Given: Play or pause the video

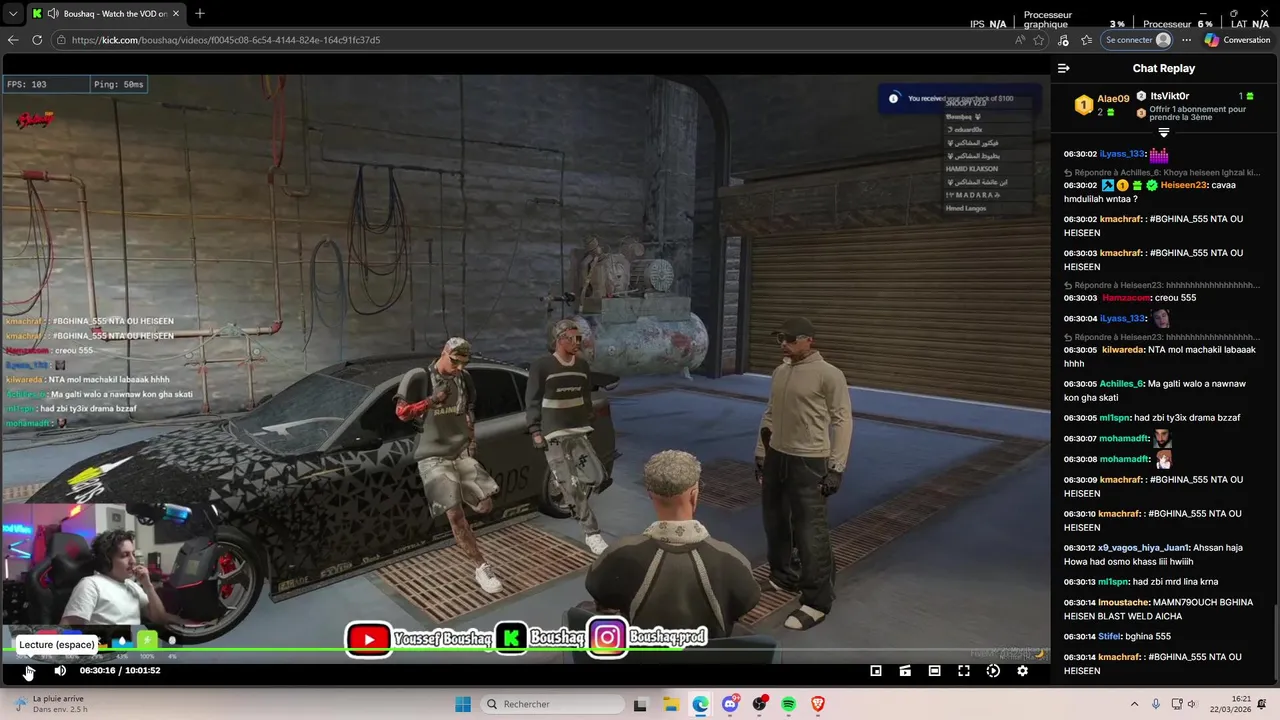Looking at the screenshot, I should coord(29,671).
